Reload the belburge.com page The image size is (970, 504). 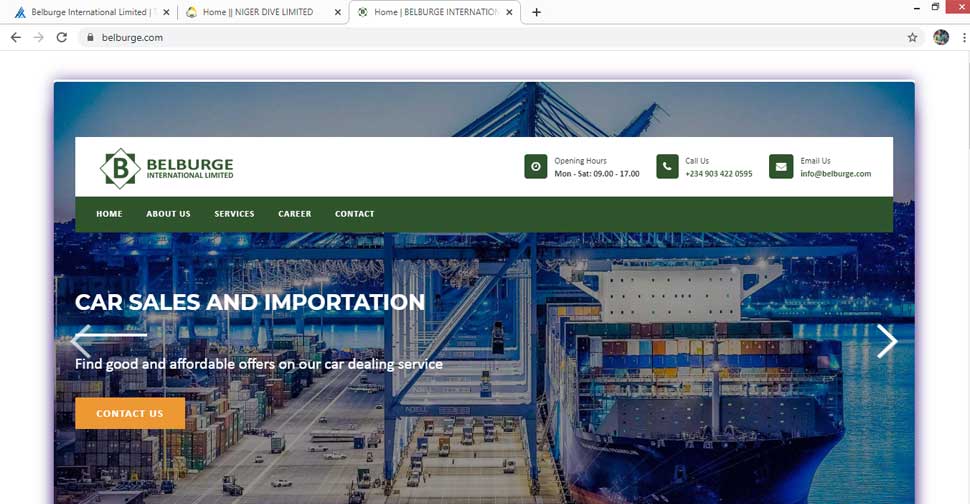61,38
